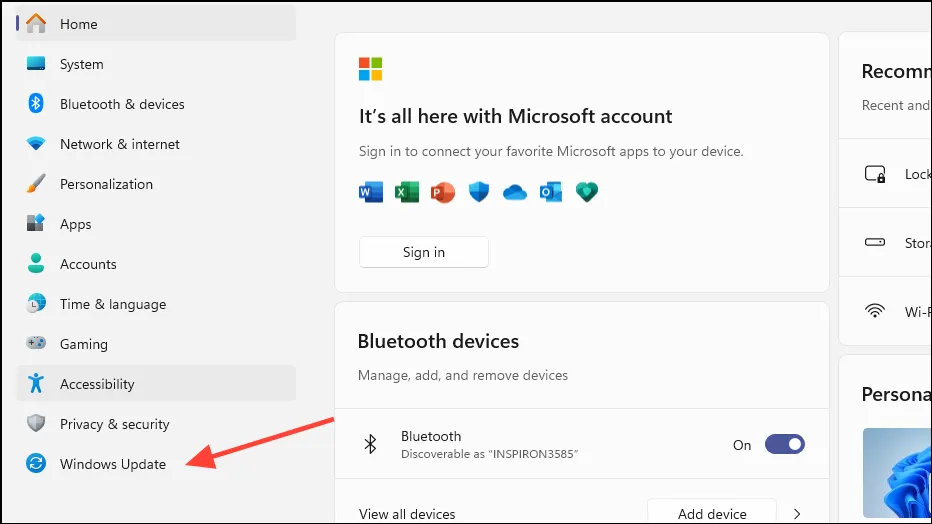This screenshot has width=932, height=524.
Task: Click the Bluetooth & devices sidebar icon
Action: click(x=36, y=103)
